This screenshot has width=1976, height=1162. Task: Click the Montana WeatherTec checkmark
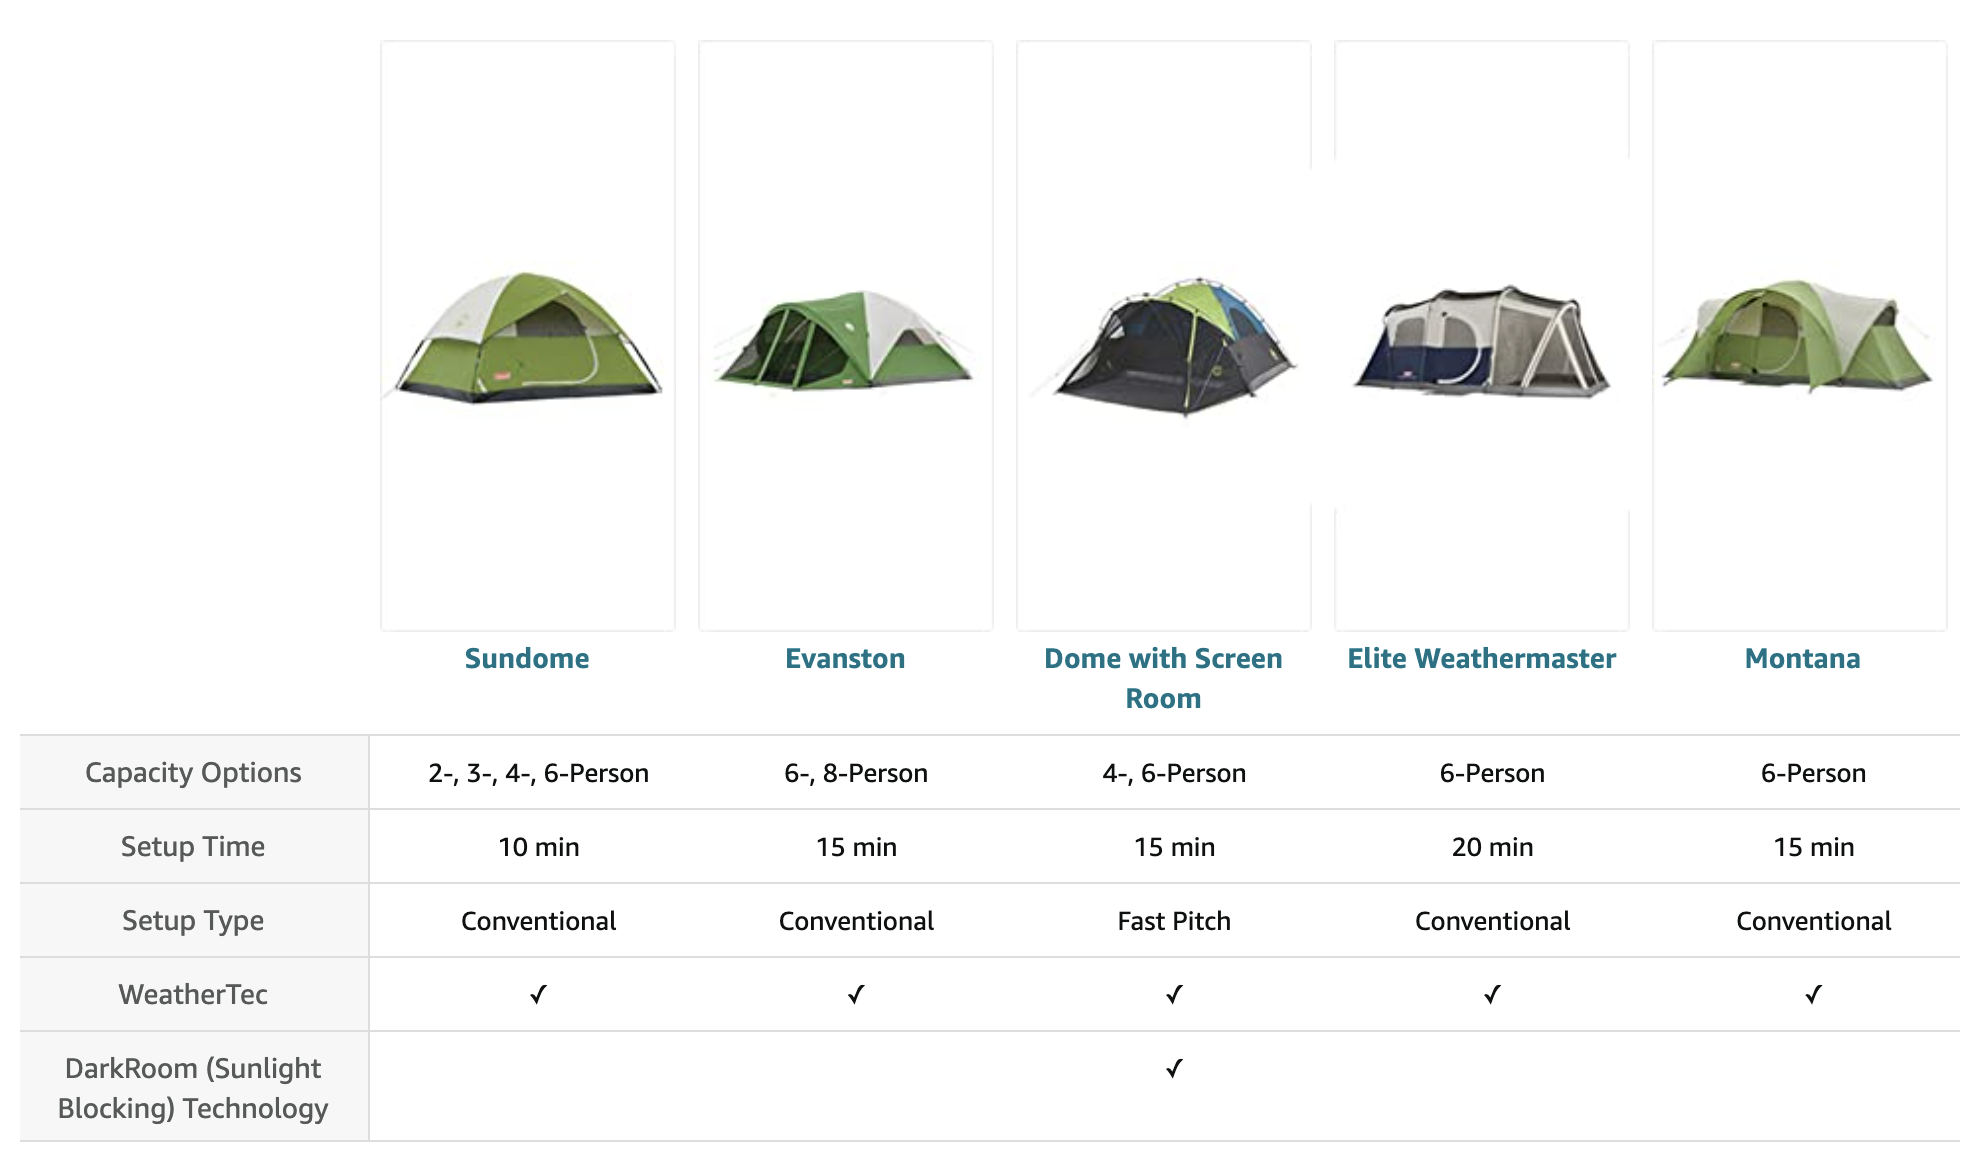(x=1813, y=994)
